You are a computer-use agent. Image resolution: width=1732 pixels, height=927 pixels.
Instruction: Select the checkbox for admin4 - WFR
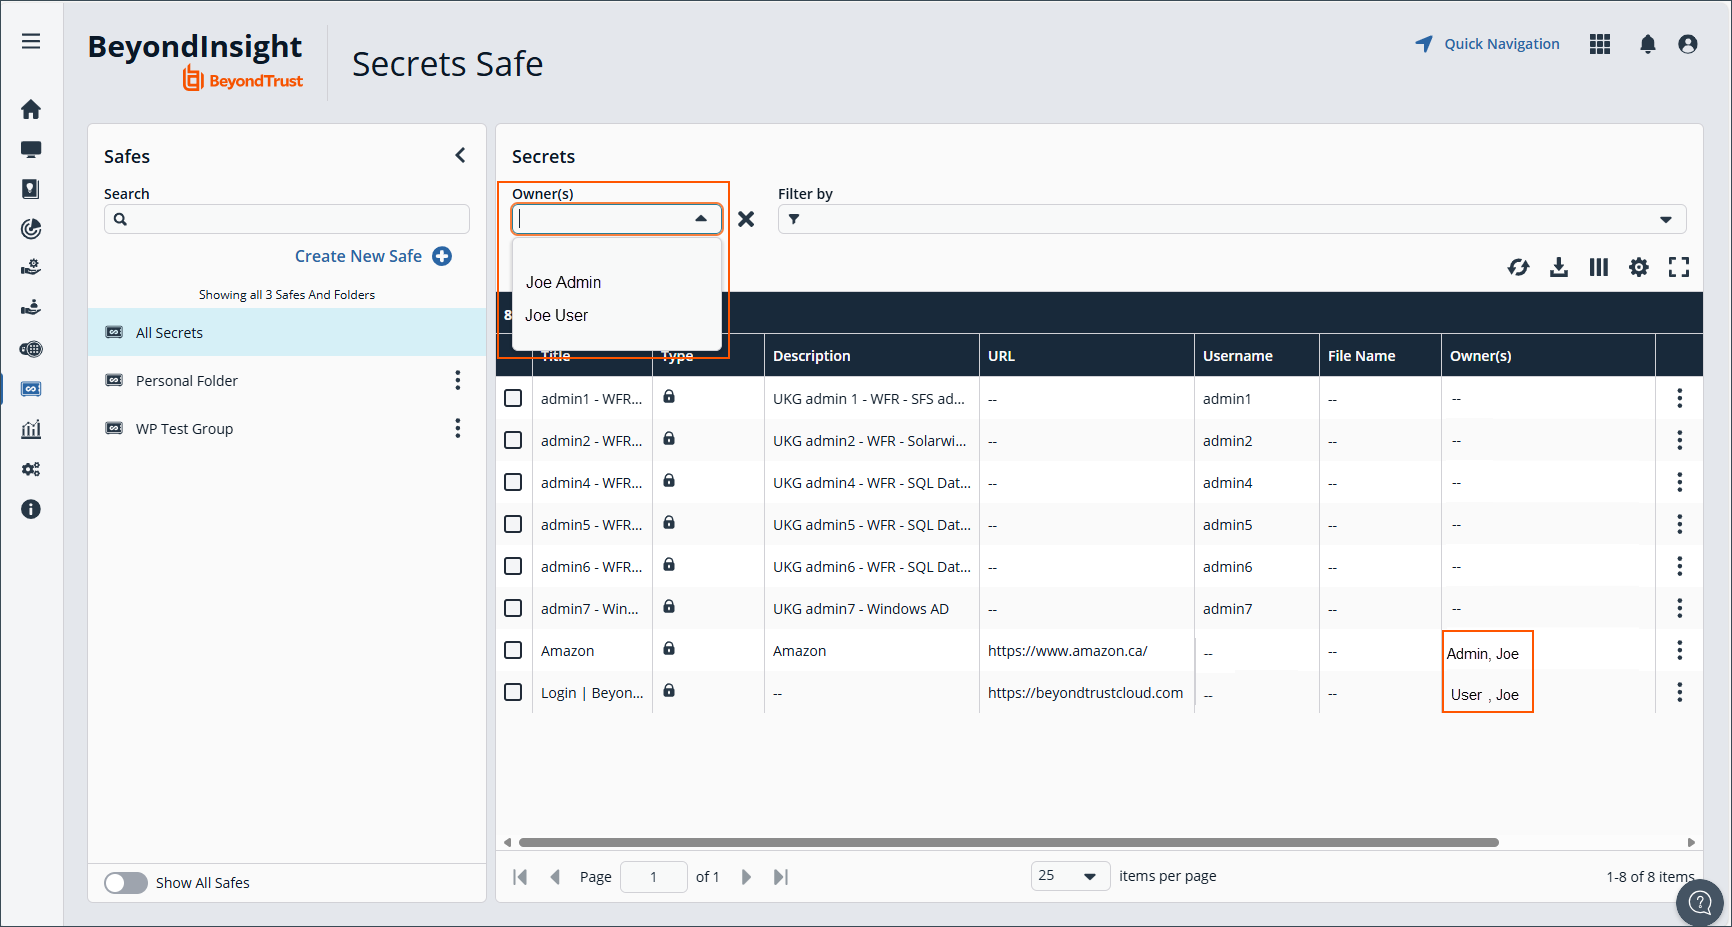(x=513, y=482)
